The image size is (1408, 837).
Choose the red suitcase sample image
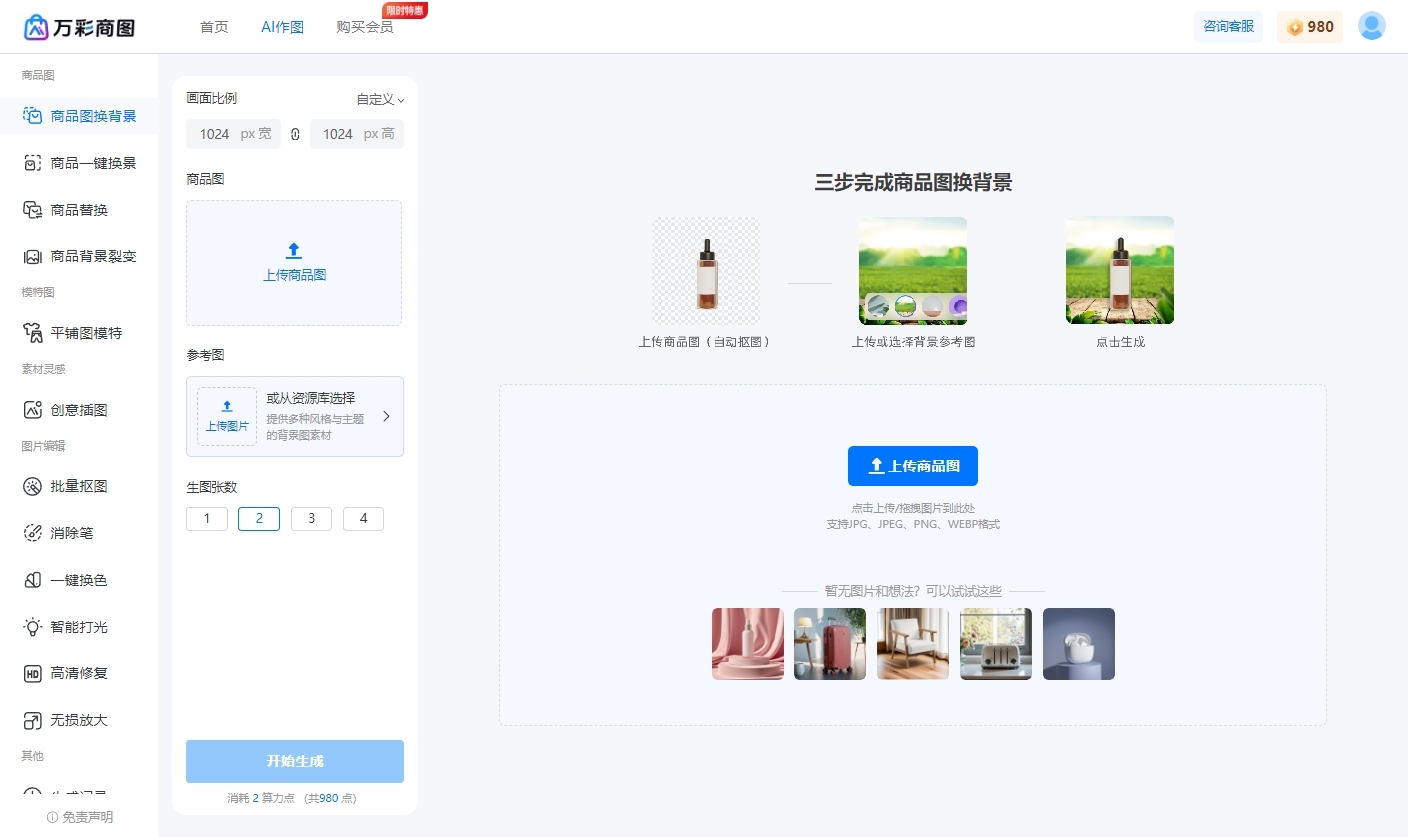[x=830, y=644]
